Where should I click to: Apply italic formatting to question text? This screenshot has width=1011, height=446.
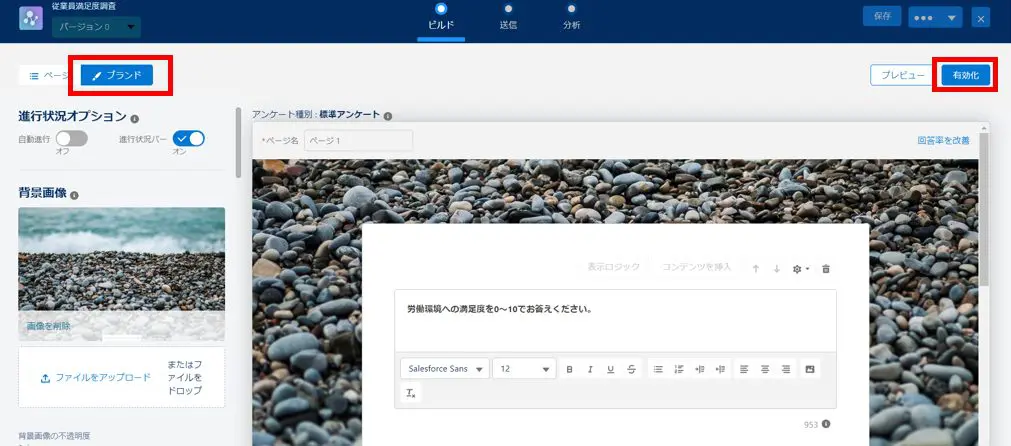point(590,369)
